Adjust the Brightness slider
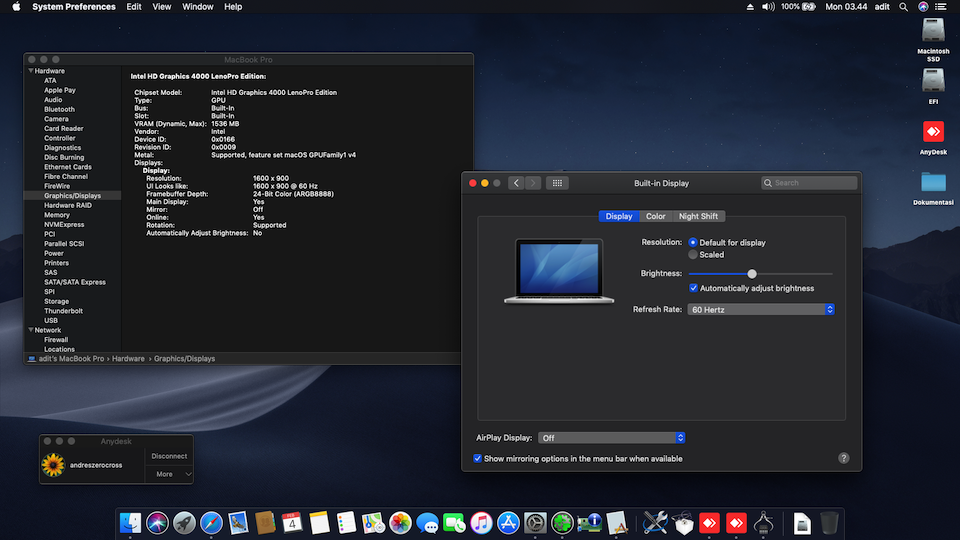 tap(752, 274)
